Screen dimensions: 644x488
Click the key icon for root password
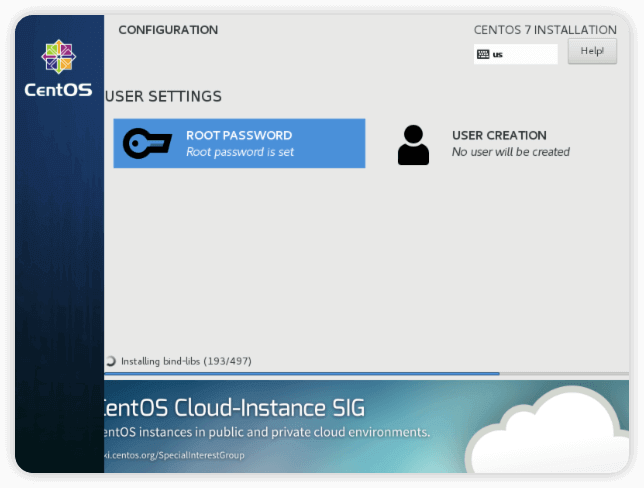(147, 143)
